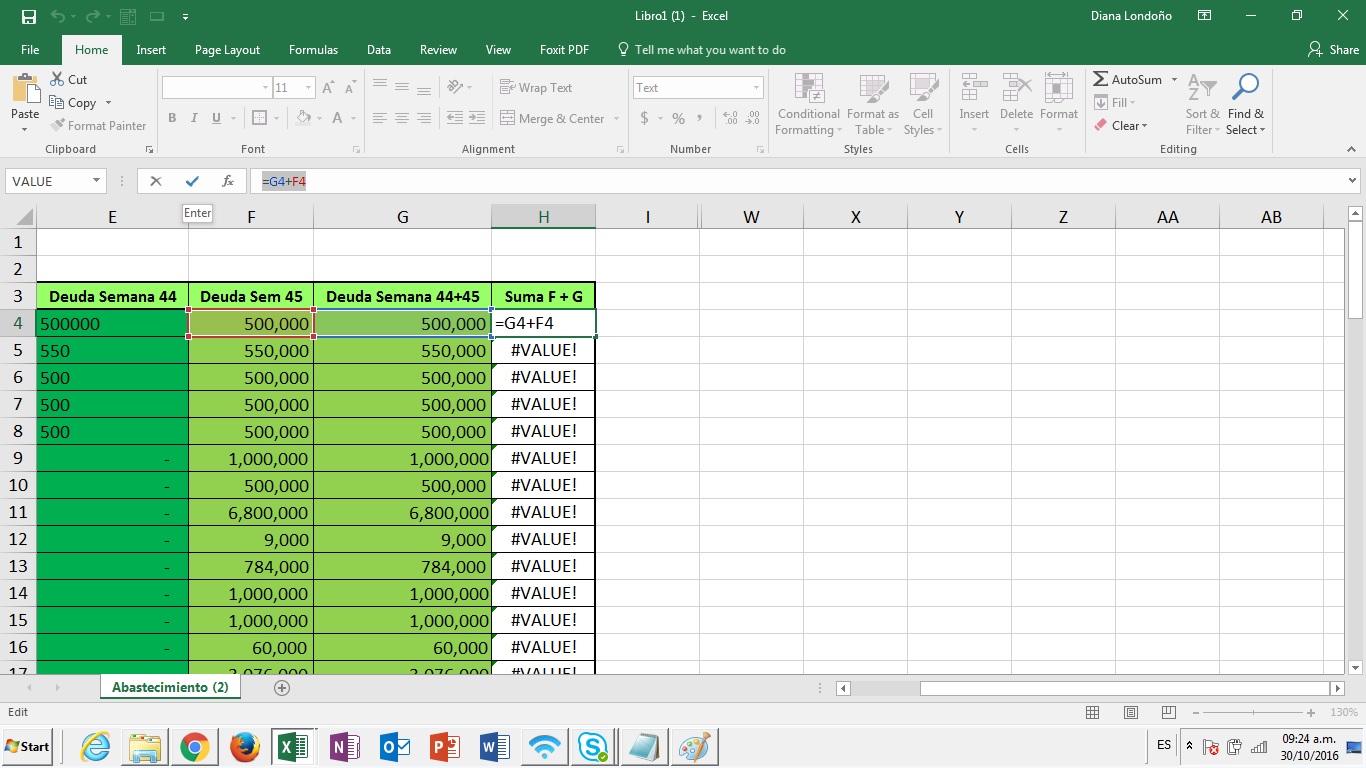Screen dimensions: 1366x768
Task: Launch Skype from the taskbar
Action: (x=594, y=746)
